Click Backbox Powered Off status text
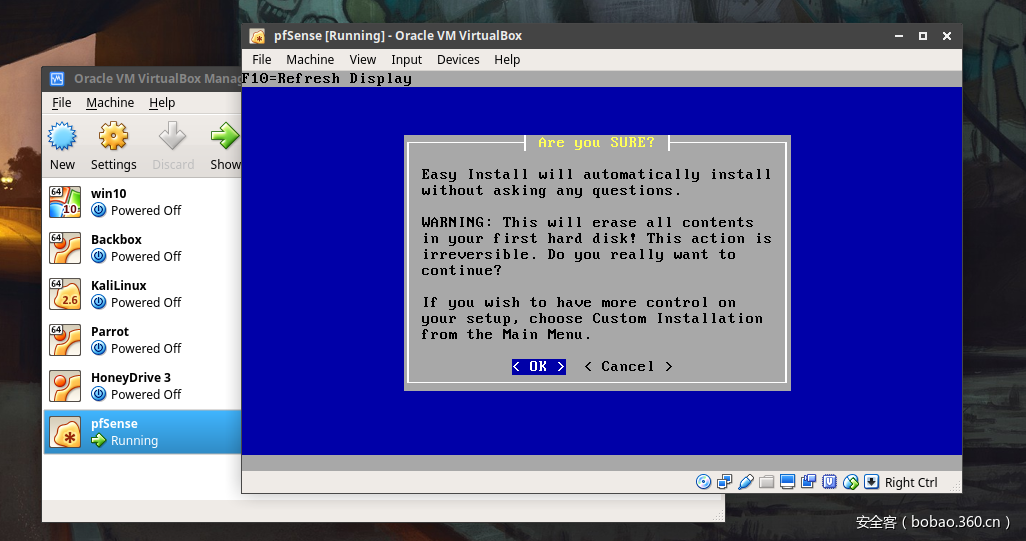1026x541 pixels. [146, 256]
